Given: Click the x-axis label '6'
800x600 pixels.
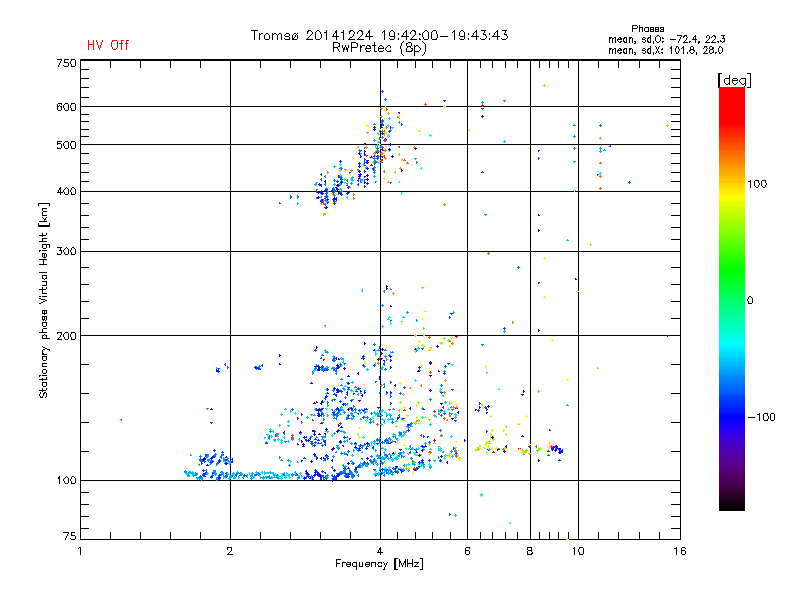Looking at the screenshot, I should tap(467, 551).
